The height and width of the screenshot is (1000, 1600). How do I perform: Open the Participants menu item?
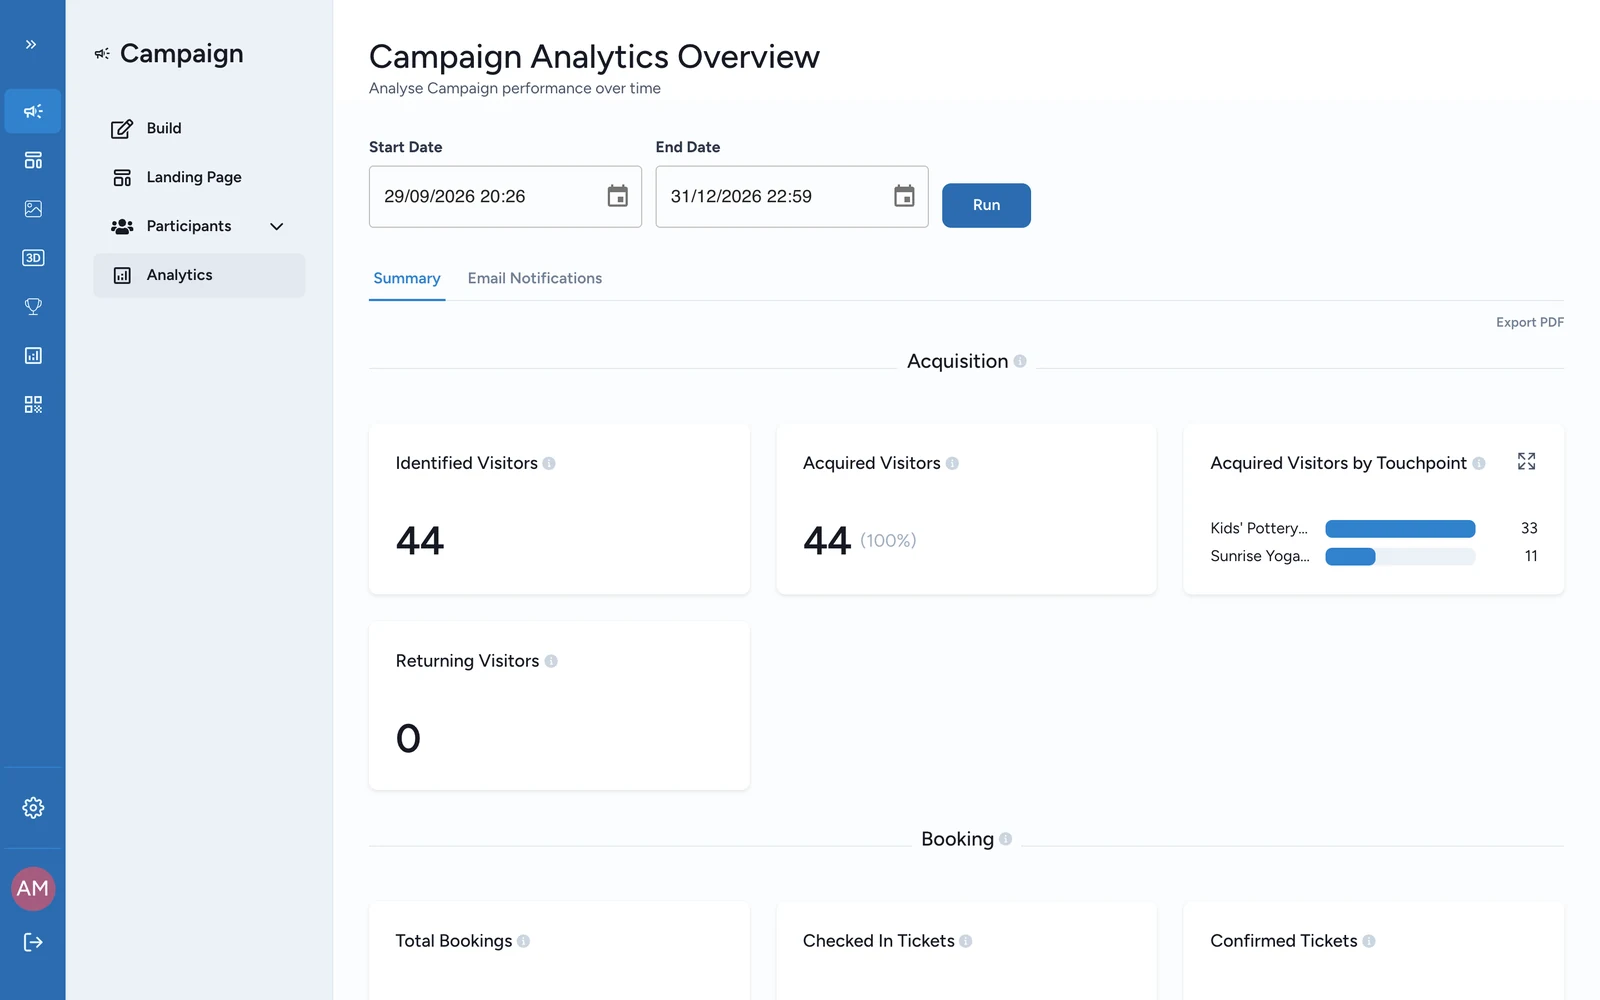[199, 226]
